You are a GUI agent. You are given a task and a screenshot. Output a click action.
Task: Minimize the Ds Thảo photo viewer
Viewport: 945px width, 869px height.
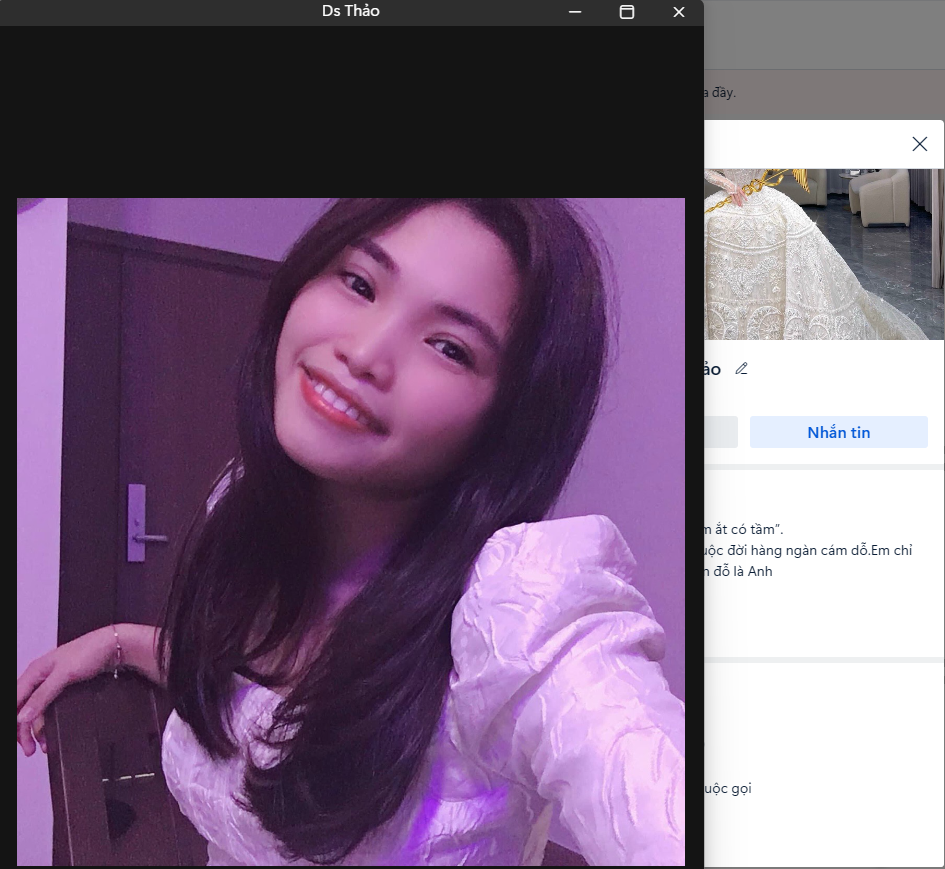click(575, 12)
